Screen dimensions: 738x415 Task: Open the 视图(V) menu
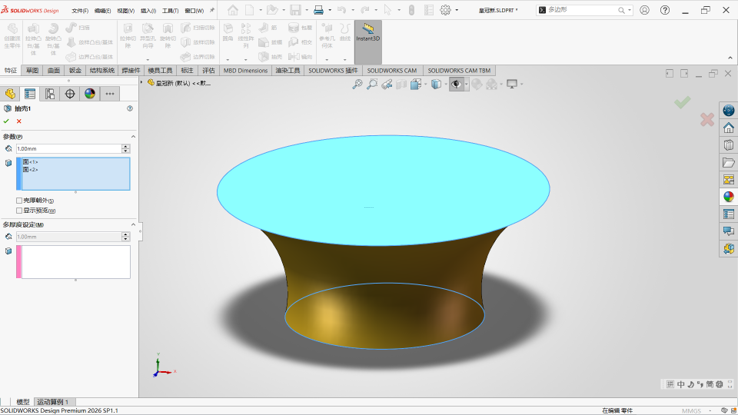(x=126, y=10)
